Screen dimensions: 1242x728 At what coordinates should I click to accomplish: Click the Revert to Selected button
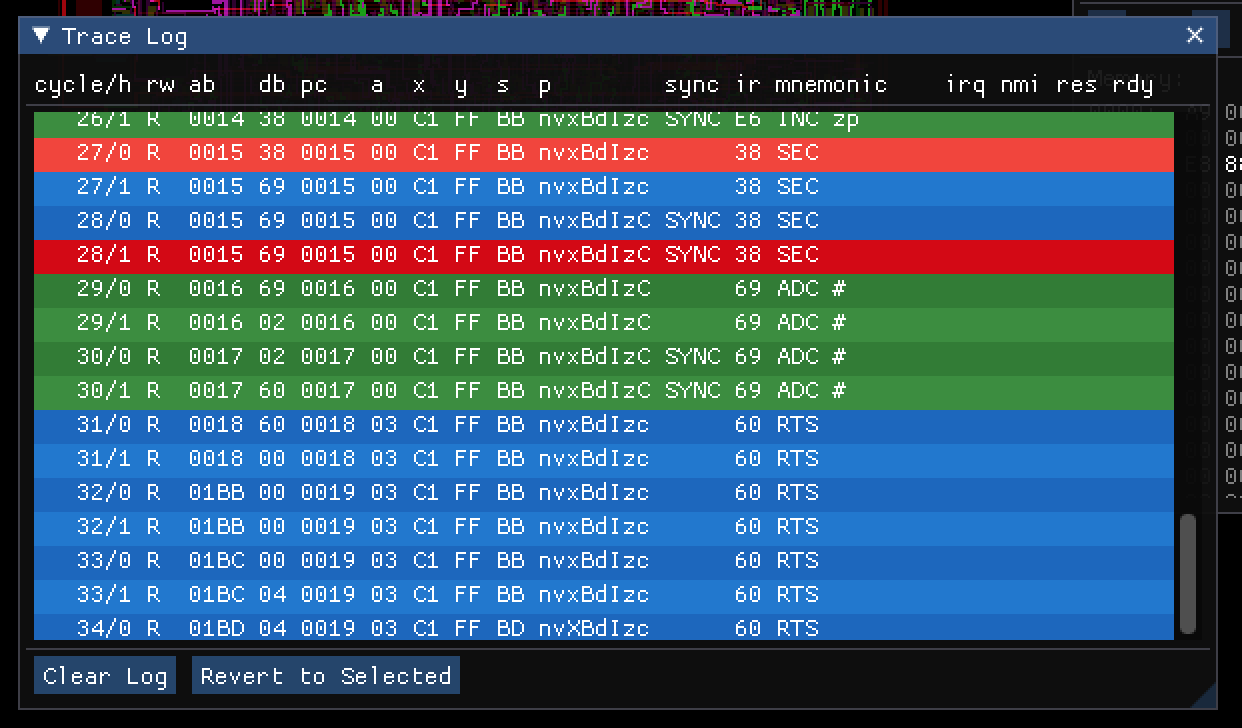(325, 675)
